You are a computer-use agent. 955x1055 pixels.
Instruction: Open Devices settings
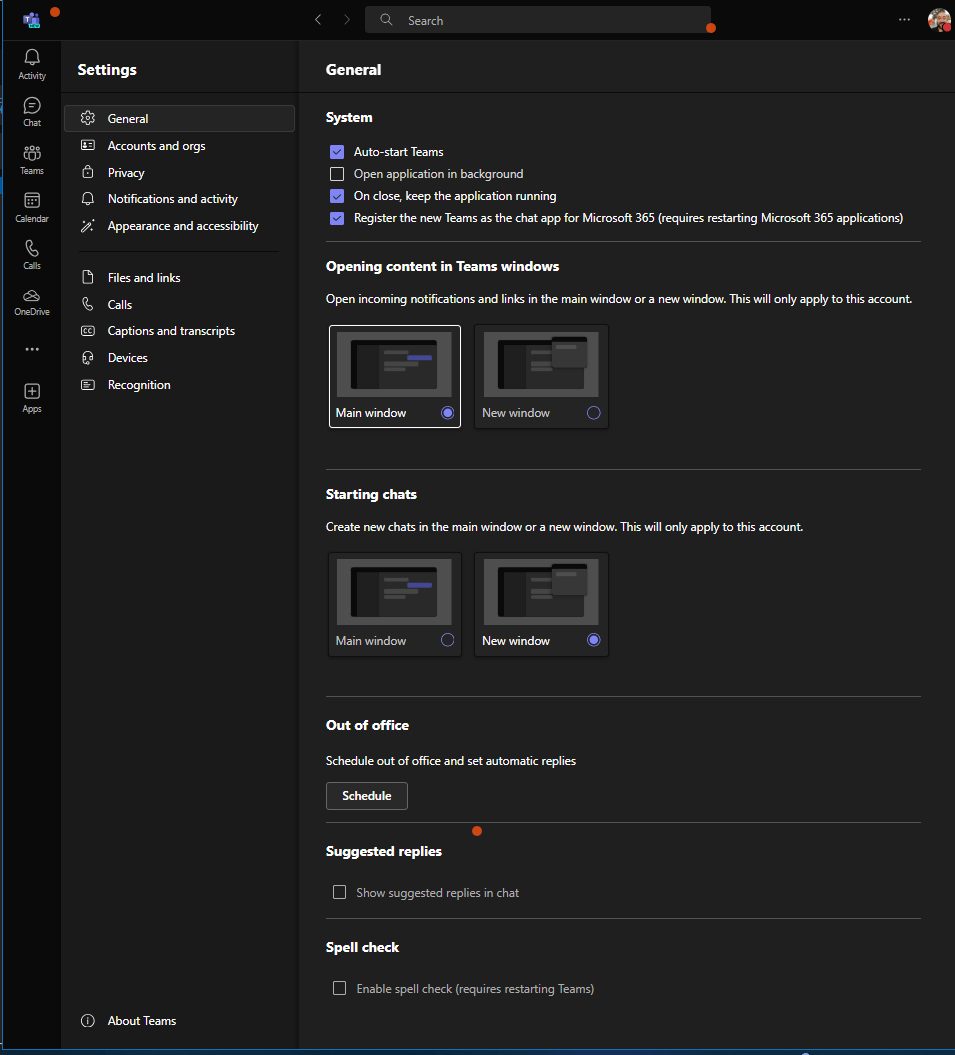click(x=179, y=357)
